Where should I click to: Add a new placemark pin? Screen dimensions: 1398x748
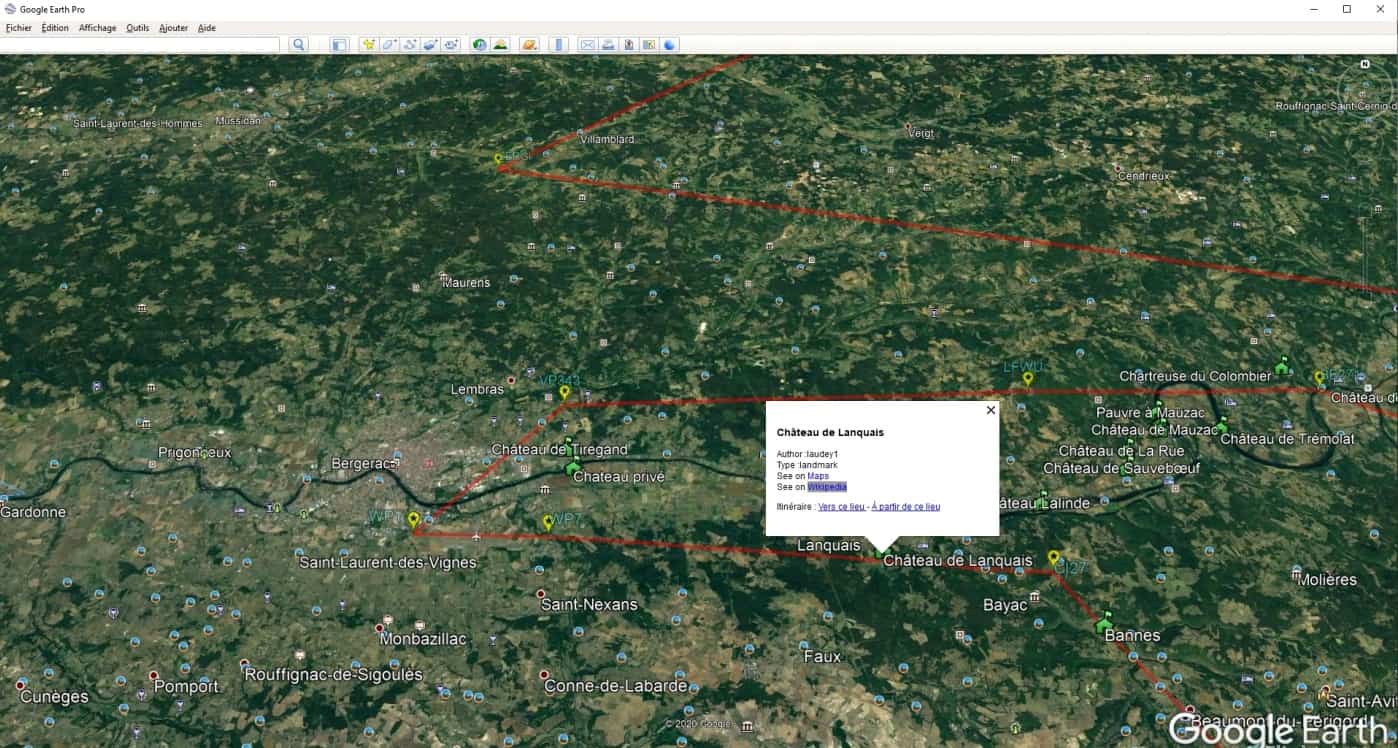tap(369, 45)
